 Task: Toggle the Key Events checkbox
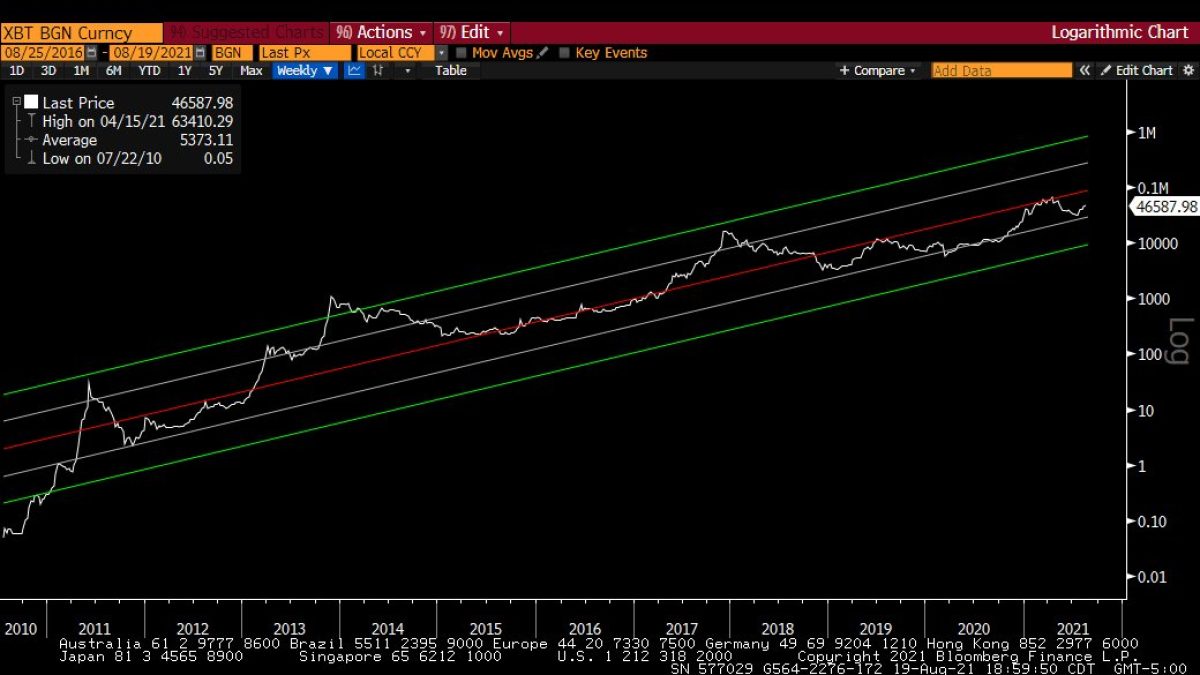[565, 53]
